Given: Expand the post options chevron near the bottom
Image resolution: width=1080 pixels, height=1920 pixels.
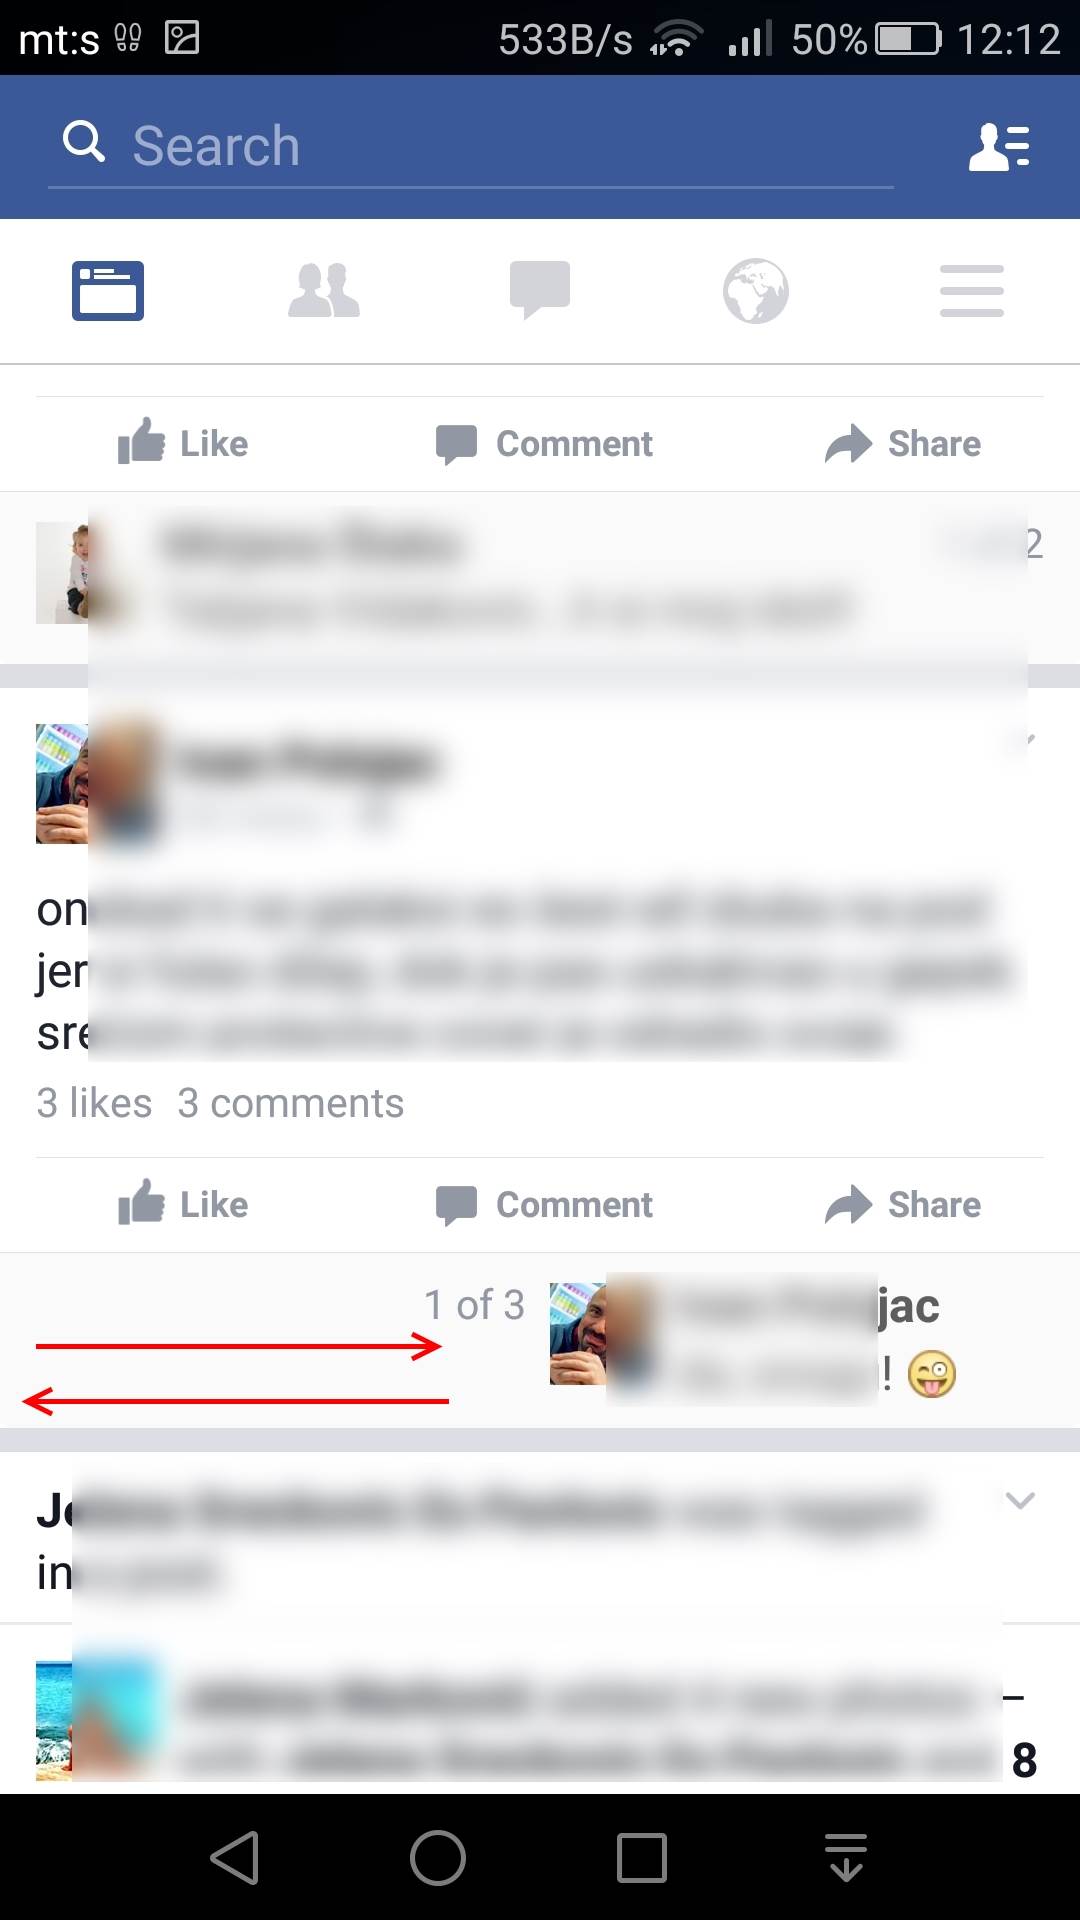Looking at the screenshot, I should pos(1020,1500).
